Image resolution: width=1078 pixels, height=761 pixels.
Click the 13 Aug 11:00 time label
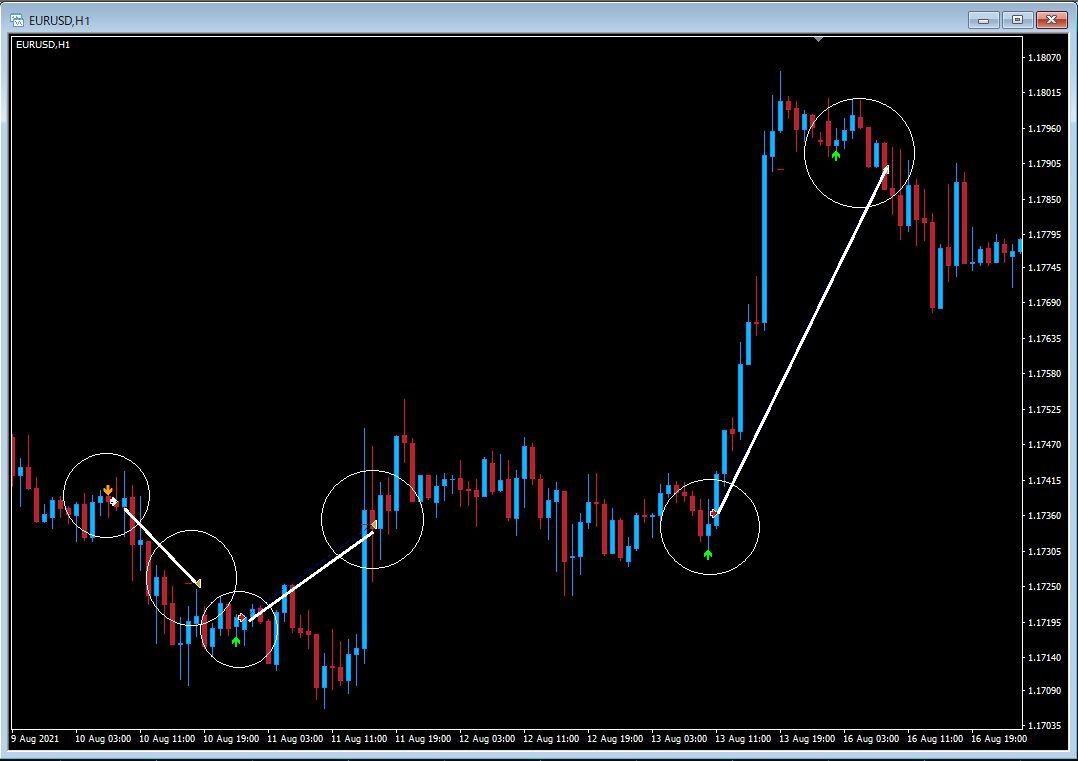coord(743,739)
